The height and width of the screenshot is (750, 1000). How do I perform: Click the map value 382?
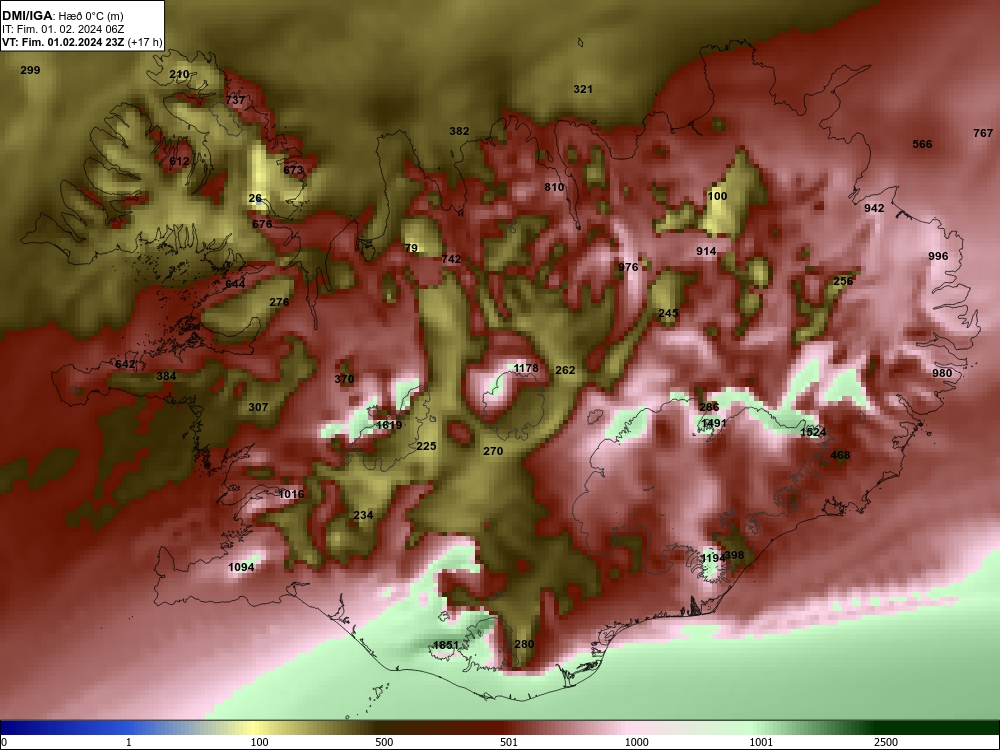(x=459, y=131)
